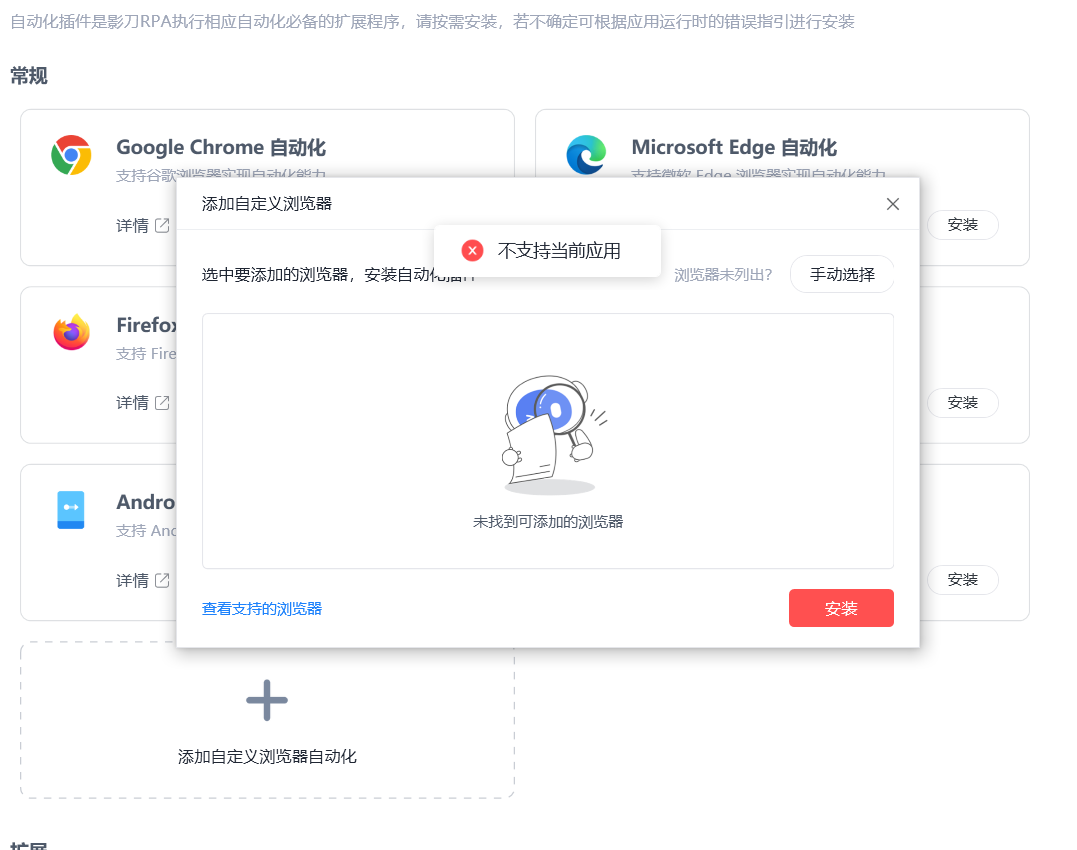Click the plus icon to add custom browser
The image size is (1077, 850).
(267, 700)
